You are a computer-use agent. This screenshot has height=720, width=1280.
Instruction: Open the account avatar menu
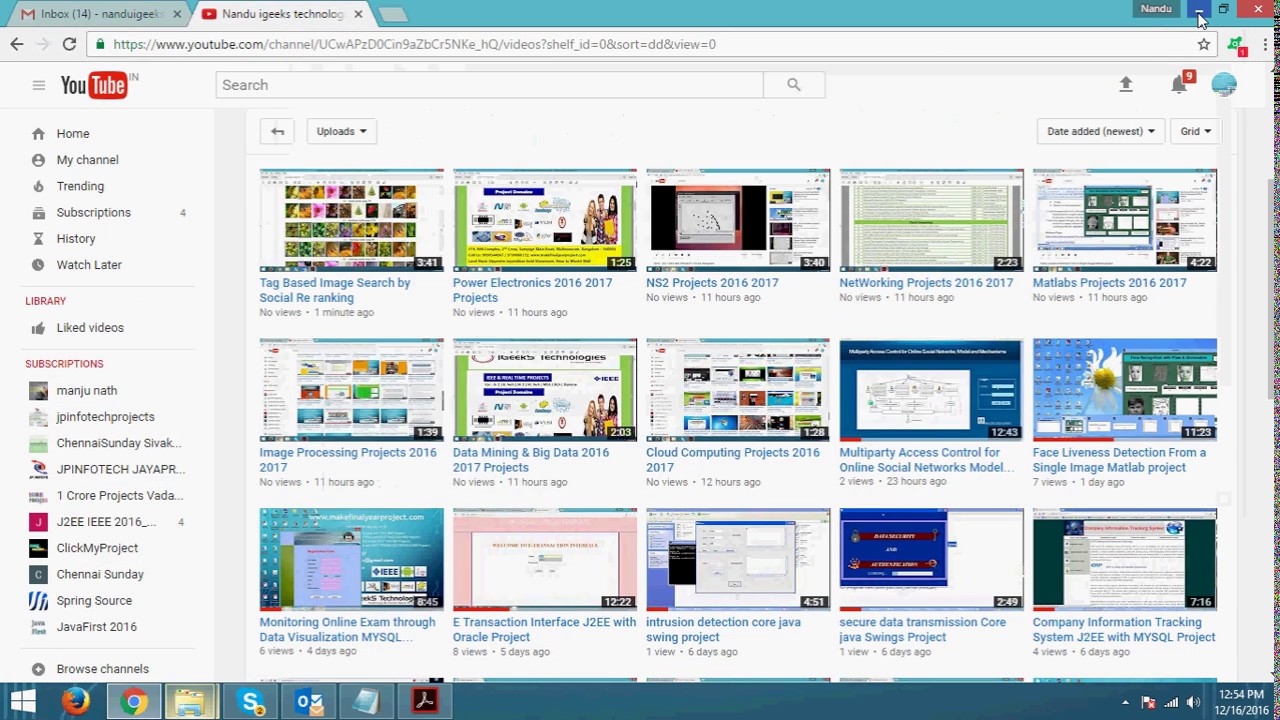(1224, 85)
